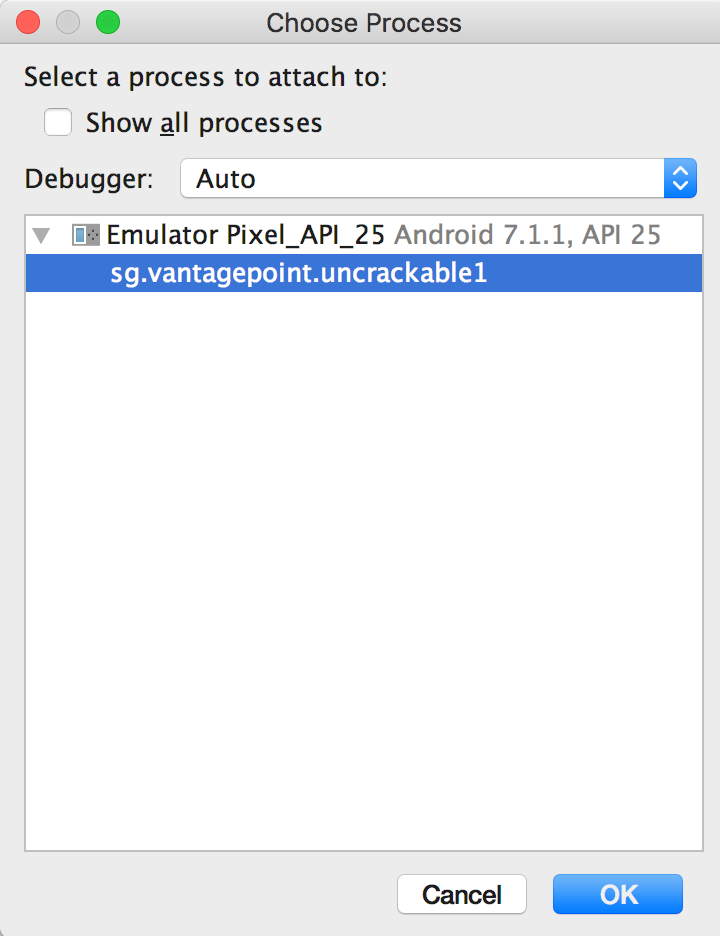Enable the Show all processes checkbox
Screen dimensions: 720x936
click(58, 123)
